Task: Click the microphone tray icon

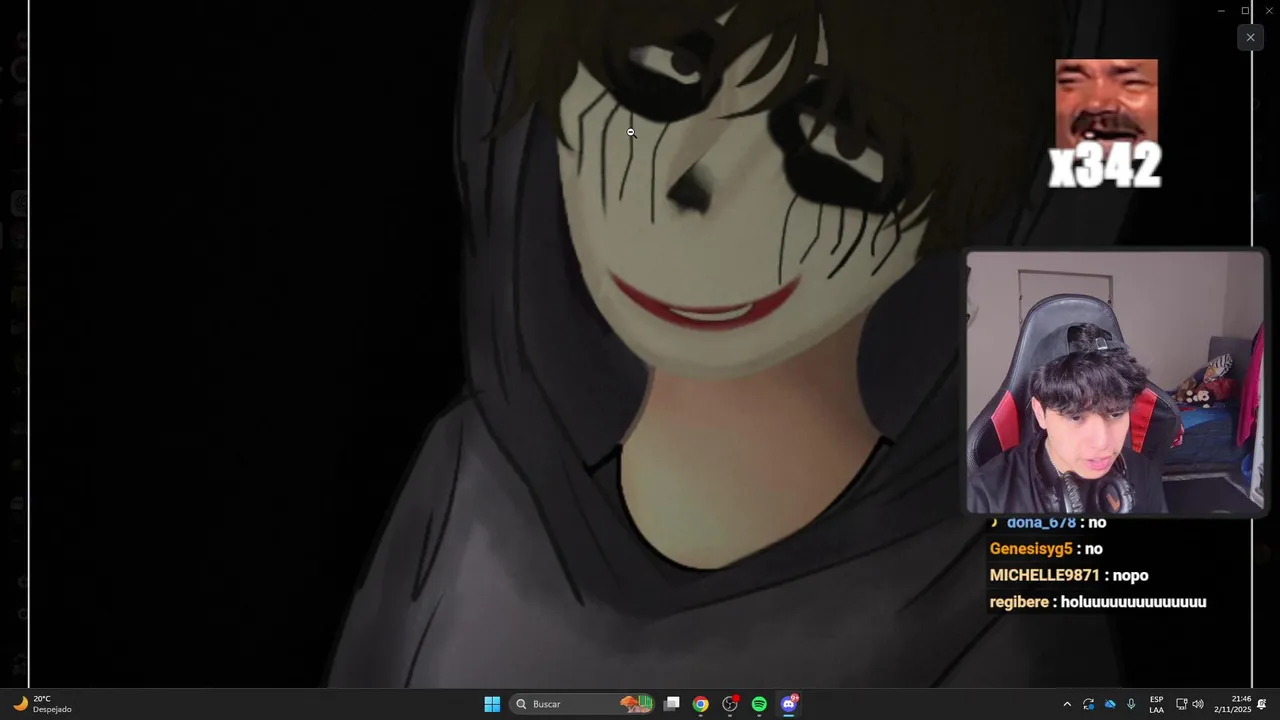Action: [x=1131, y=704]
